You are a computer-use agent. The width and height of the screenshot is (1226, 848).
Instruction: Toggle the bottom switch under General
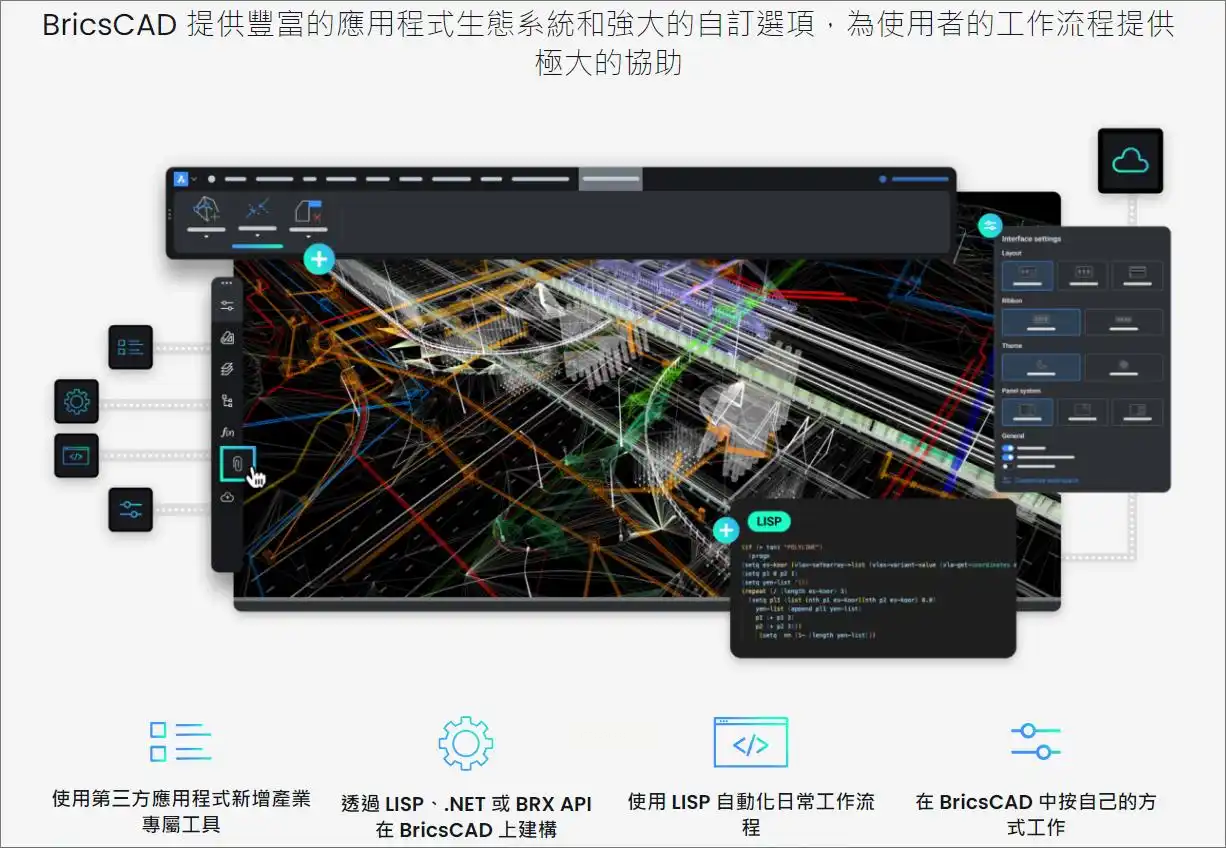point(1008,466)
